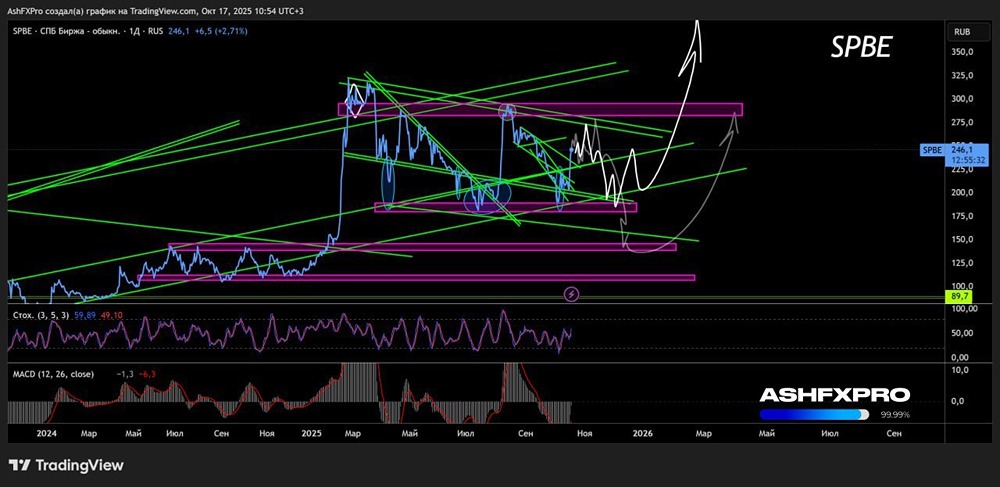Click MACD value −6,3 in red
1000x487 pixels.
(147, 374)
